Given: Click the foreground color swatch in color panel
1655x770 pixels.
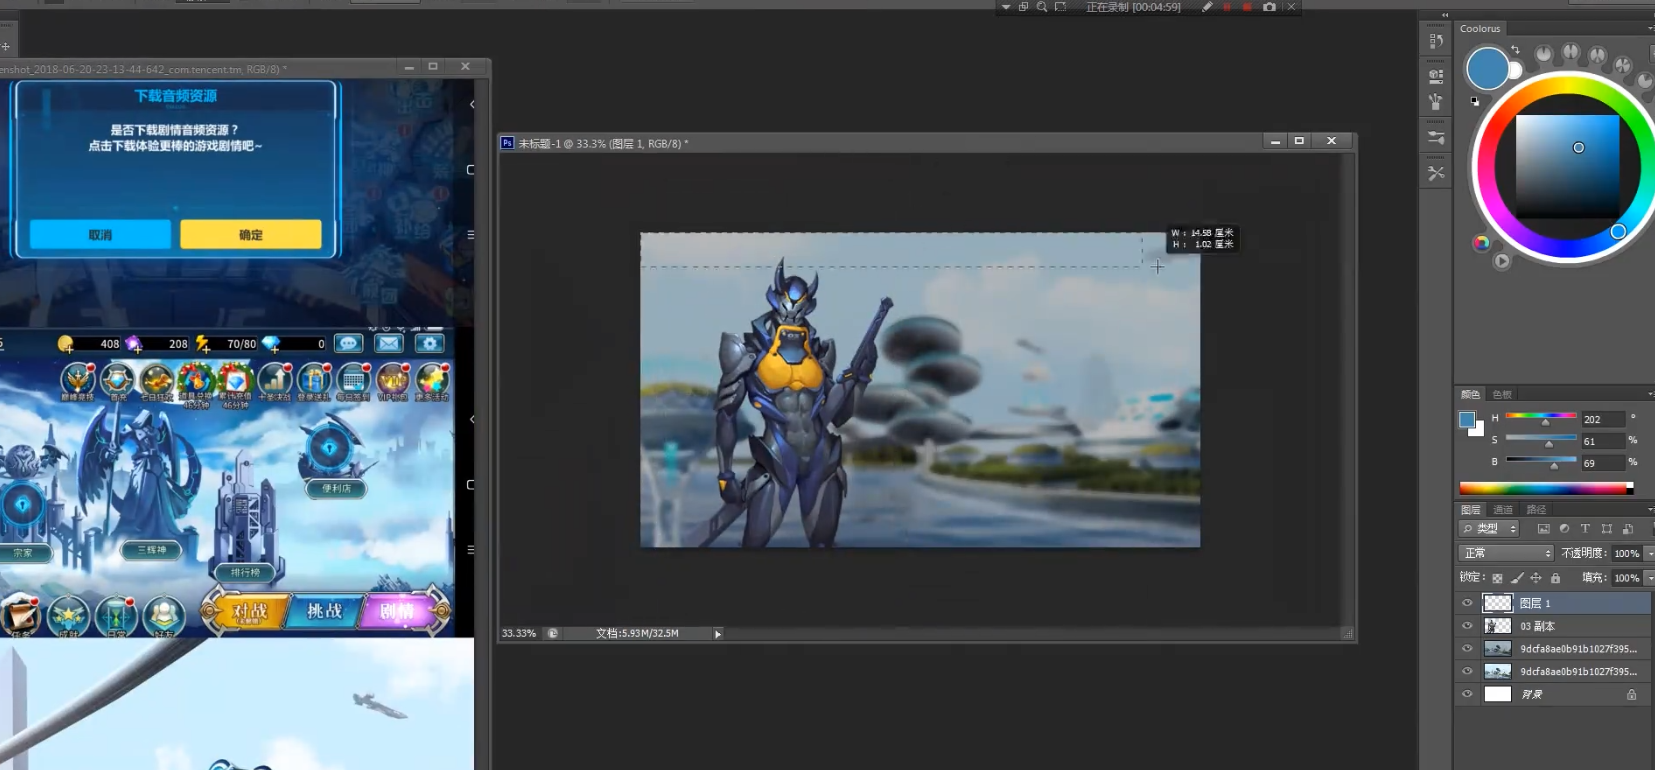Looking at the screenshot, I should pyautogui.click(x=1467, y=419).
